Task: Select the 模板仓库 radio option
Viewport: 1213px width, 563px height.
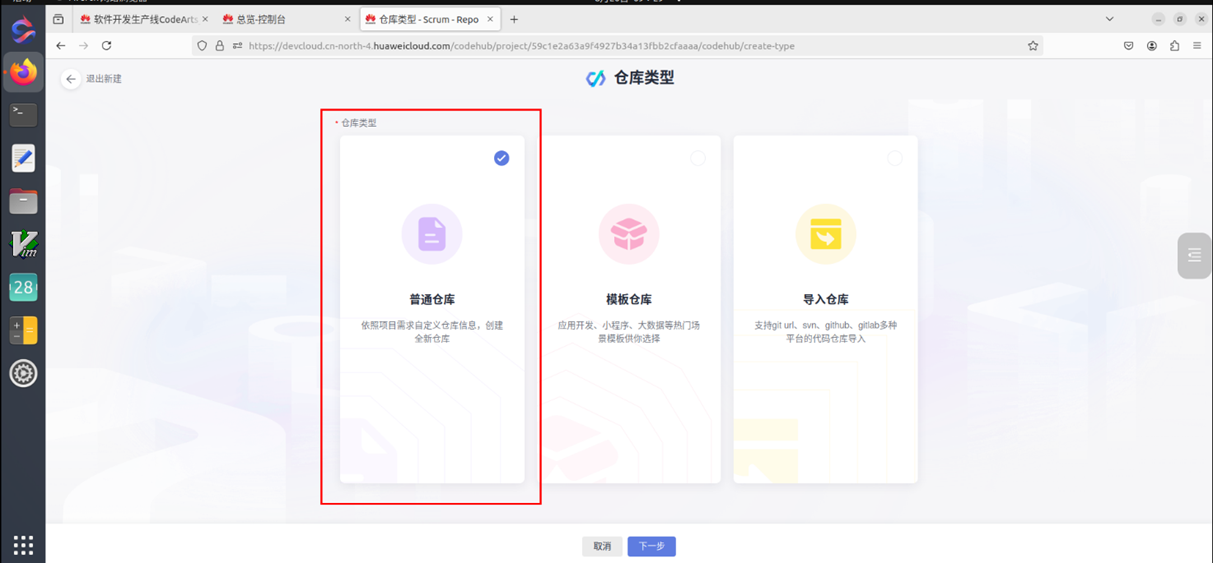Action: coord(698,158)
